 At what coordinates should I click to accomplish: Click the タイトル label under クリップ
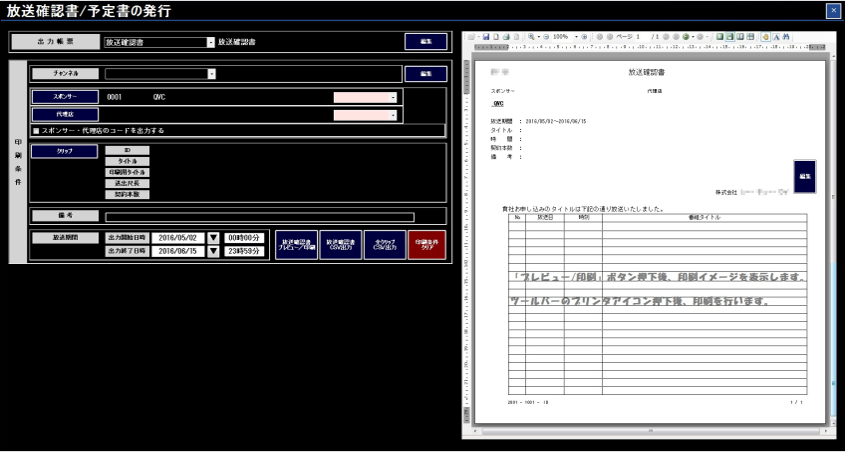(x=127, y=162)
